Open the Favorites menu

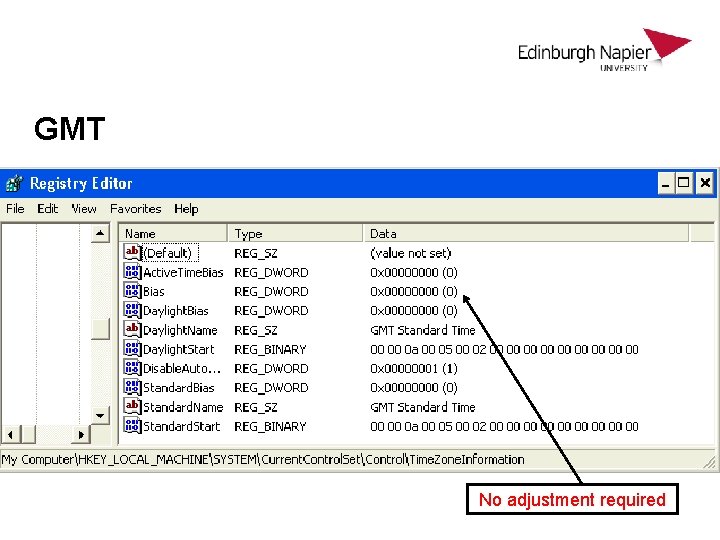[136, 209]
